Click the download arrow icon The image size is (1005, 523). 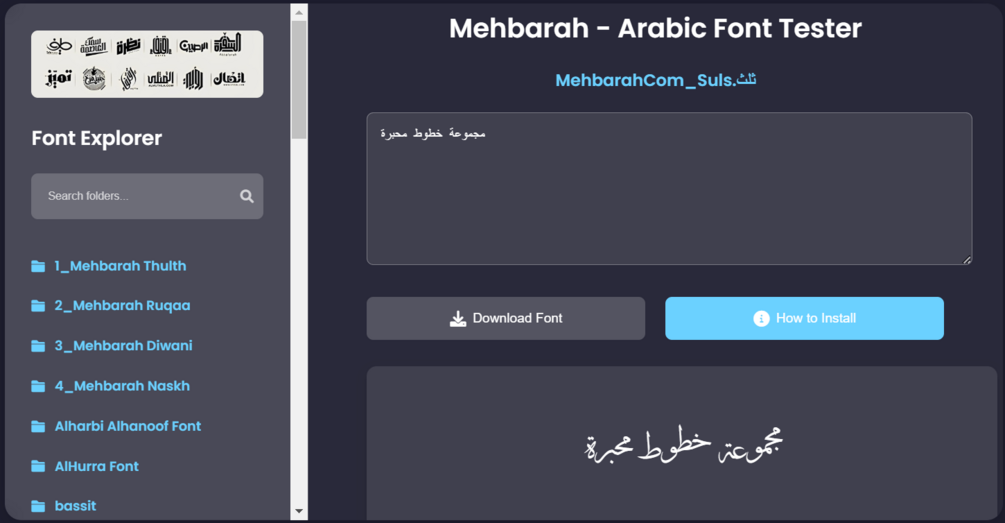pyautogui.click(x=458, y=319)
